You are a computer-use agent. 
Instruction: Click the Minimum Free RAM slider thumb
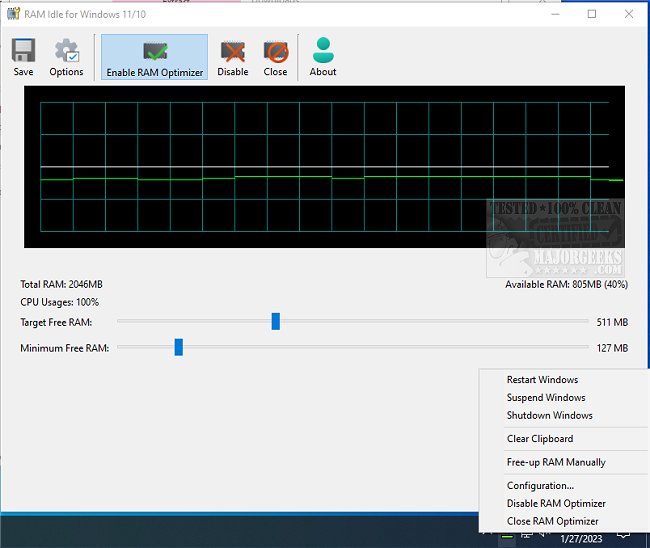point(179,347)
